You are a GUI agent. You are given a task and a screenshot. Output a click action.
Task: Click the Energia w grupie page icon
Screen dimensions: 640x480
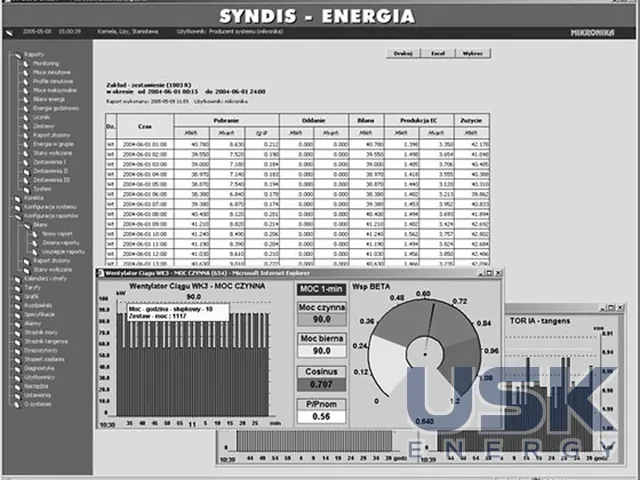[x=26, y=145]
